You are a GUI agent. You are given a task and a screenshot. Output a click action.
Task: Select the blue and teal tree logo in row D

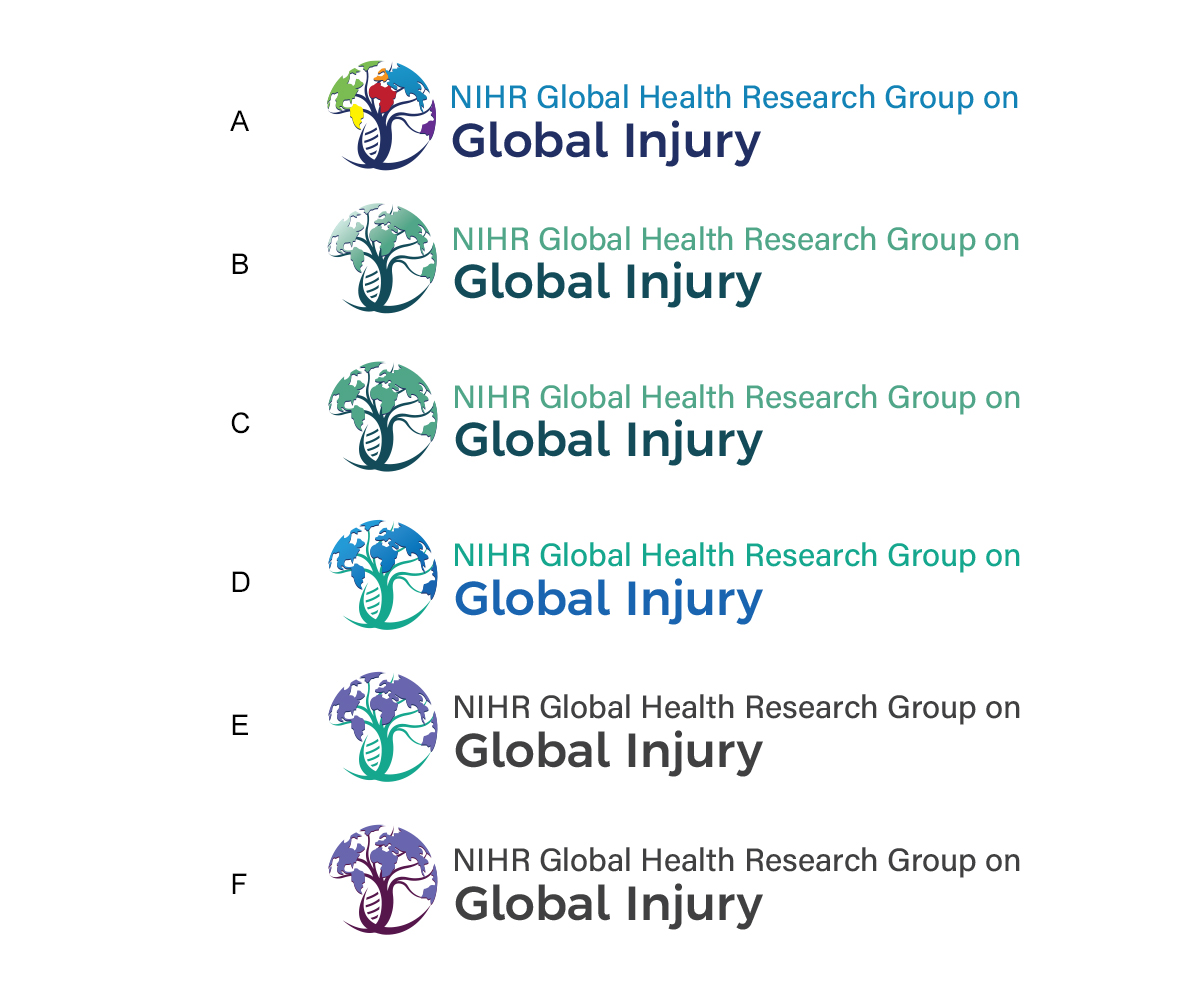pos(383,574)
